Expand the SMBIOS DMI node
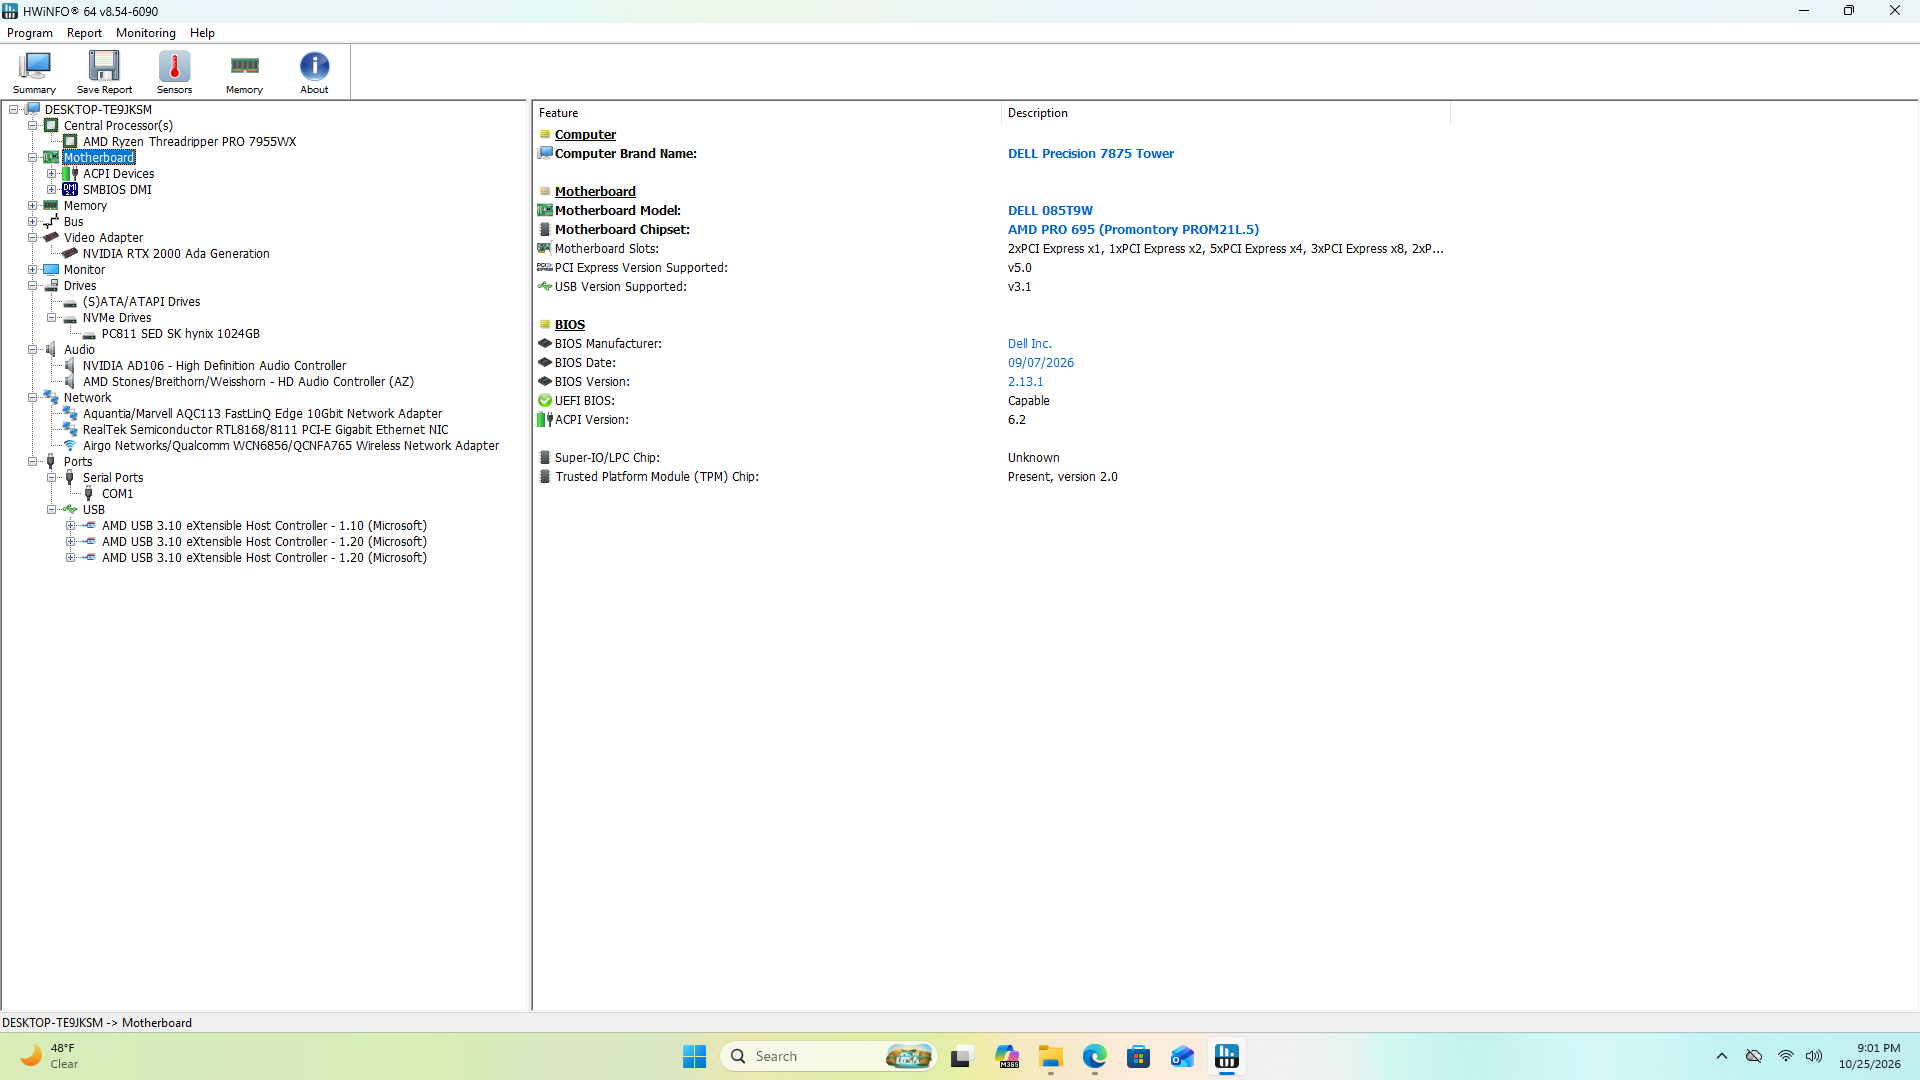The height and width of the screenshot is (1080, 1920). [51, 190]
